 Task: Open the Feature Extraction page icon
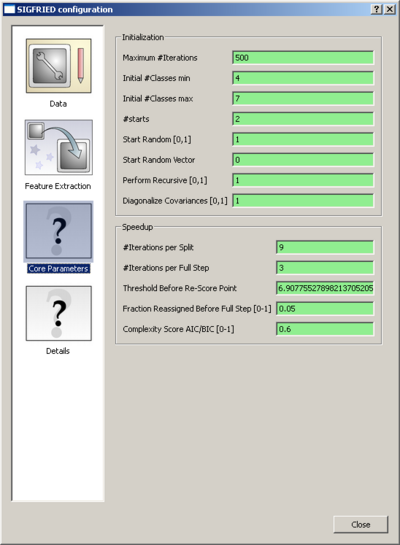(58, 147)
